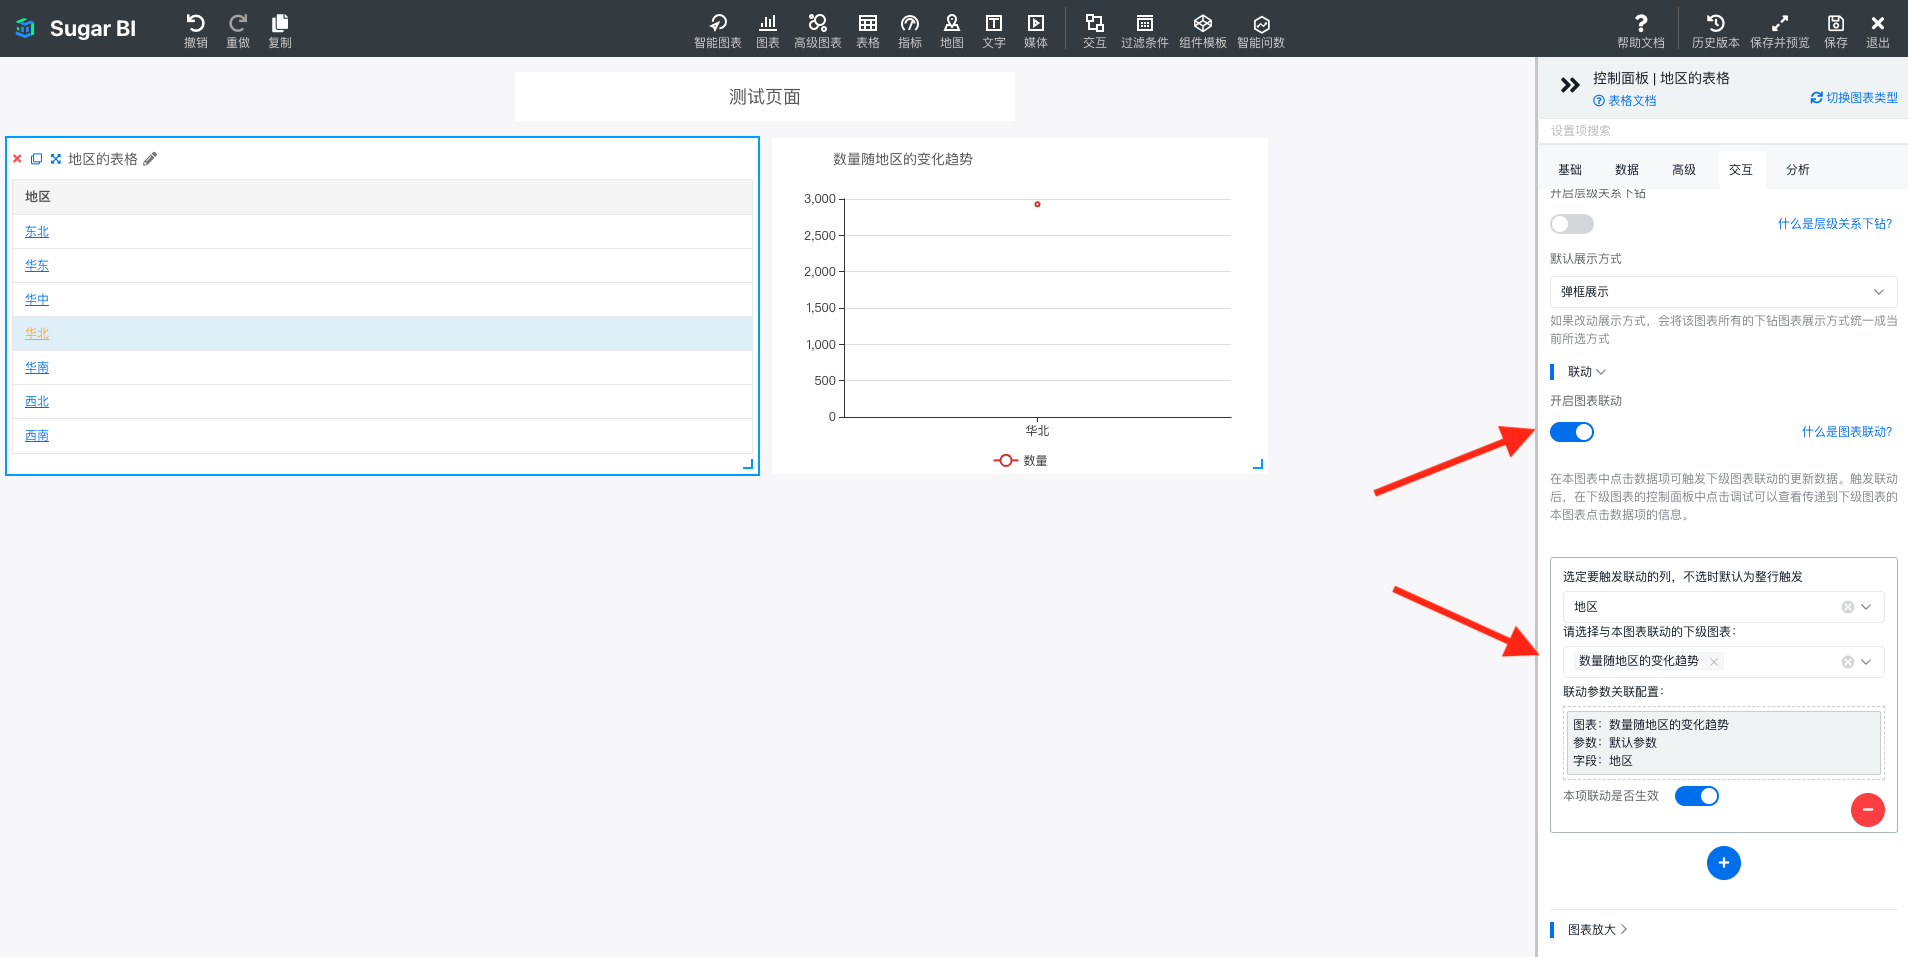Click the 西南 row link
Image resolution: width=1908 pixels, height=957 pixels.
[x=37, y=436]
